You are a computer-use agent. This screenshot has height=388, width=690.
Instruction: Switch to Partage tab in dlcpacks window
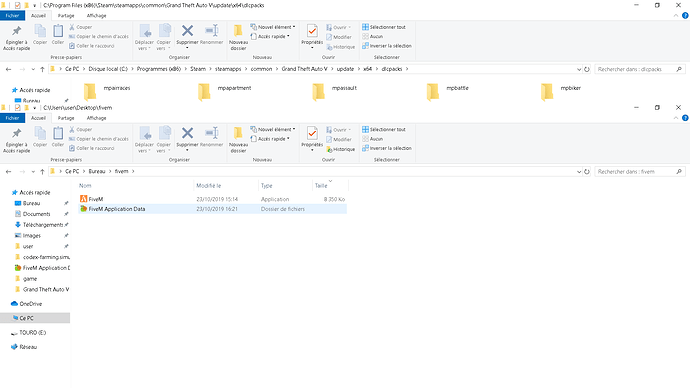point(66,15)
